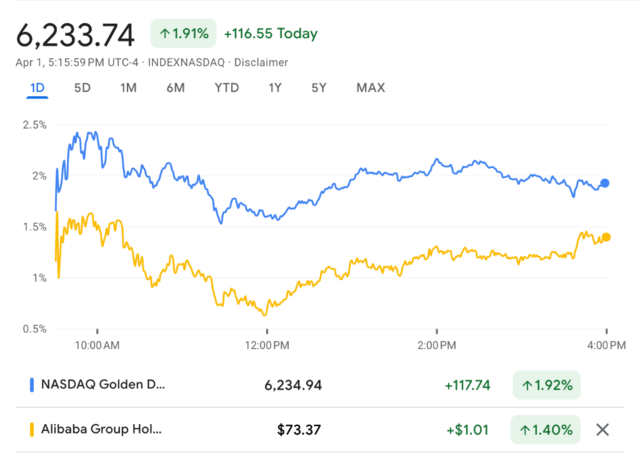Image resolution: width=640 pixels, height=461 pixels.
Task: Switch chart to YTD view
Action: point(226,88)
